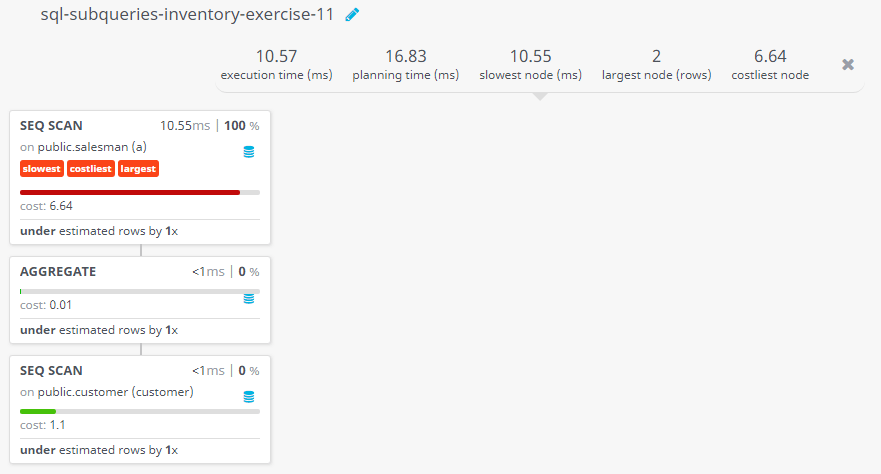This screenshot has width=881, height=474.
Task: Select the largest tag on salesman node
Action: pyautogui.click(x=138, y=168)
